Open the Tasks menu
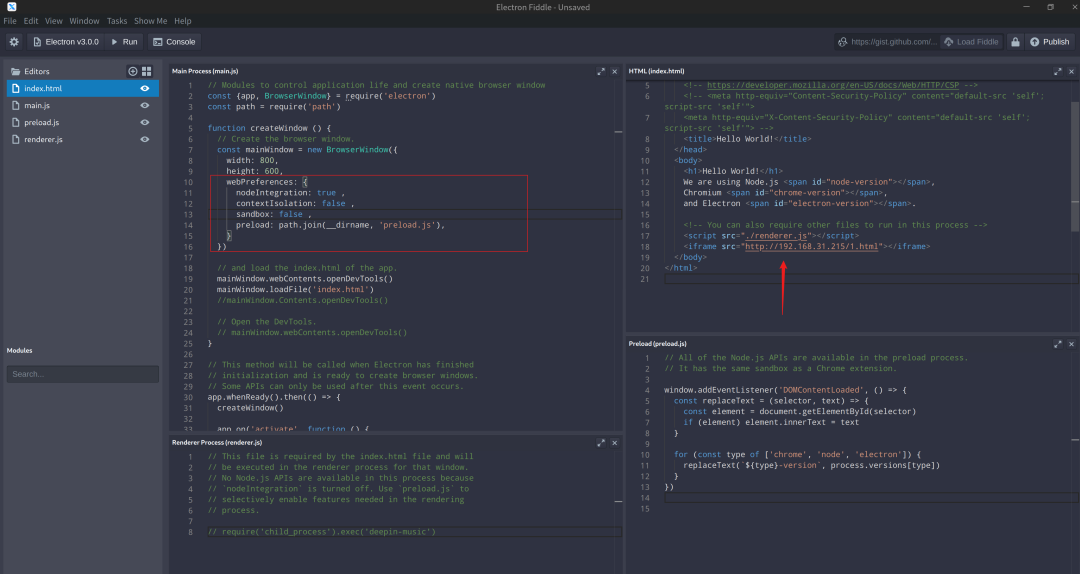The image size is (1080, 574). [x=116, y=20]
